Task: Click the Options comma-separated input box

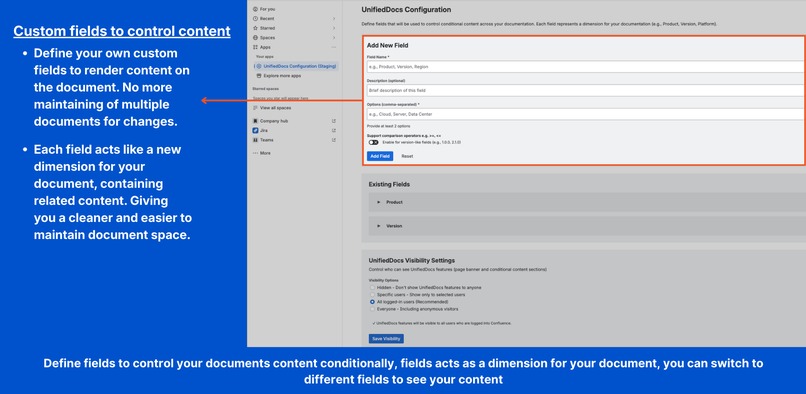Action: pyautogui.click(x=586, y=114)
